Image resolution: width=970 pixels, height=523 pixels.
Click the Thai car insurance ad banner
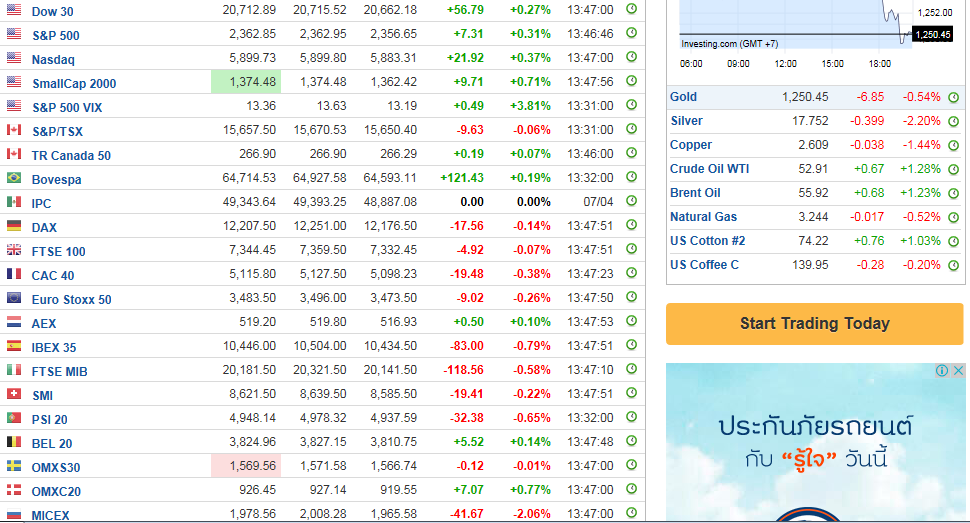[815, 443]
